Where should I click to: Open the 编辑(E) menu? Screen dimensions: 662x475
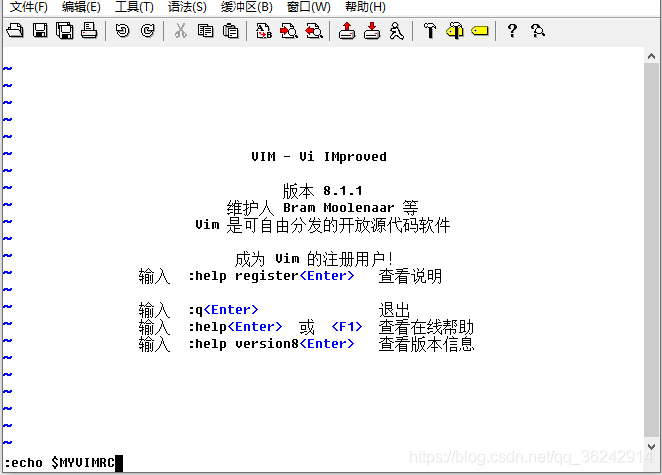pyautogui.click(x=81, y=7)
